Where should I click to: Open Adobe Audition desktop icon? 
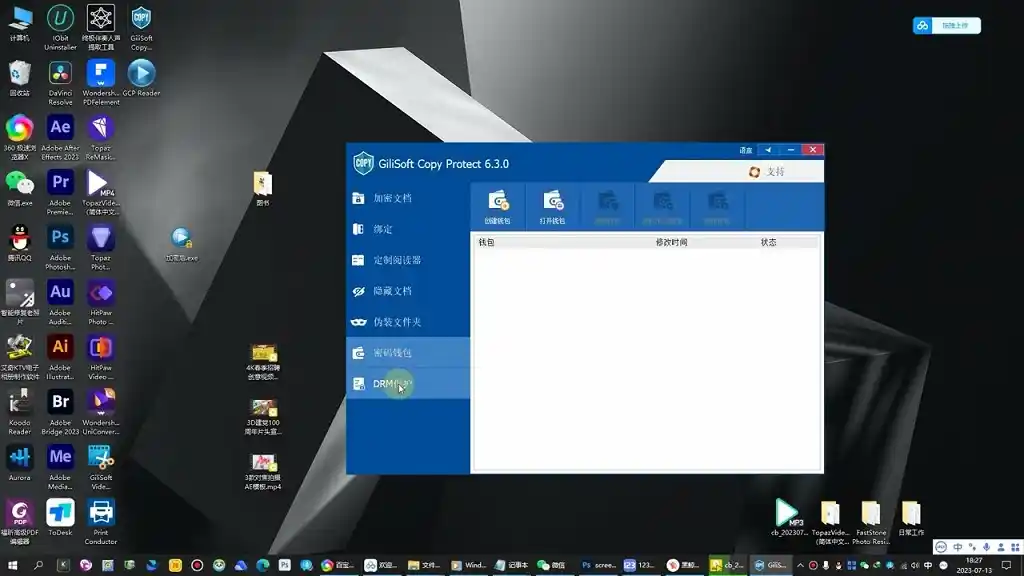[x=60, y=302]
